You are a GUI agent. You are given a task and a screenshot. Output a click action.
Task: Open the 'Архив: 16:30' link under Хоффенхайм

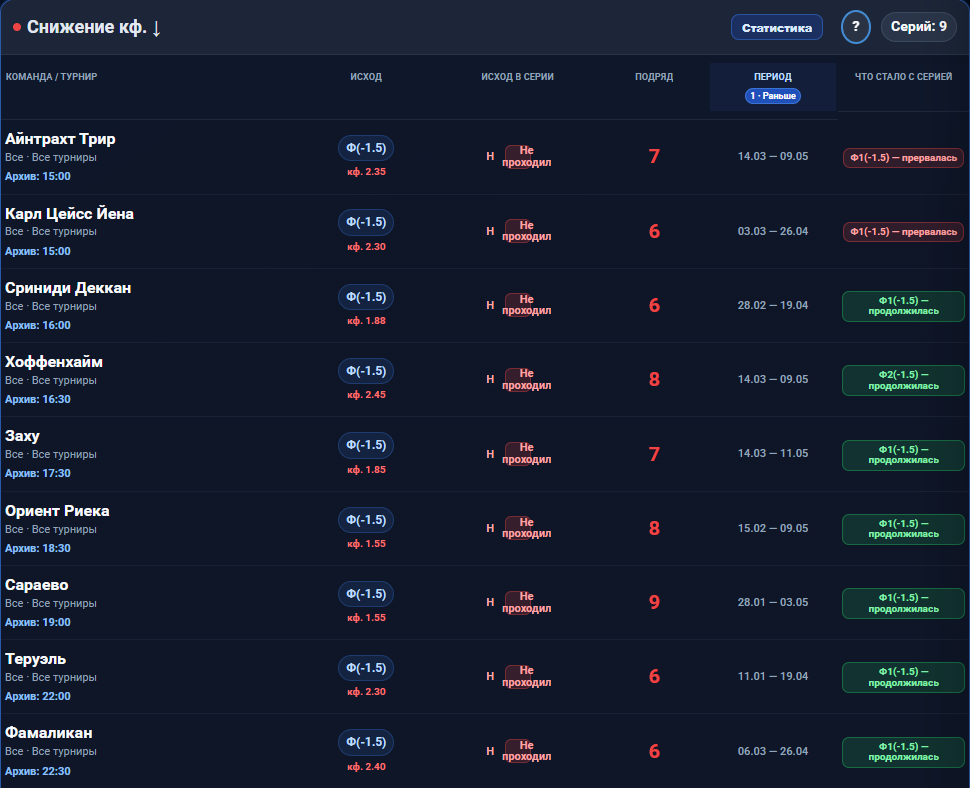(x=38, y=400)
